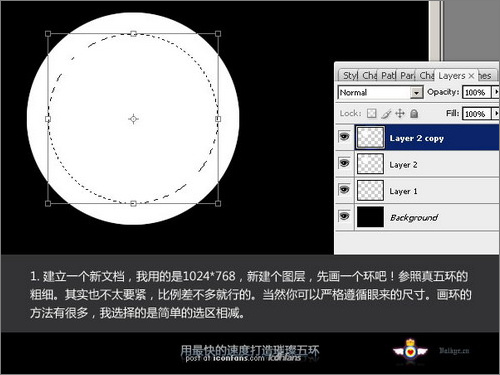Hide the Layer 2 copy layer
This screenshot has width=500, height=375.
pyautogui.click(x=344, y=136)
